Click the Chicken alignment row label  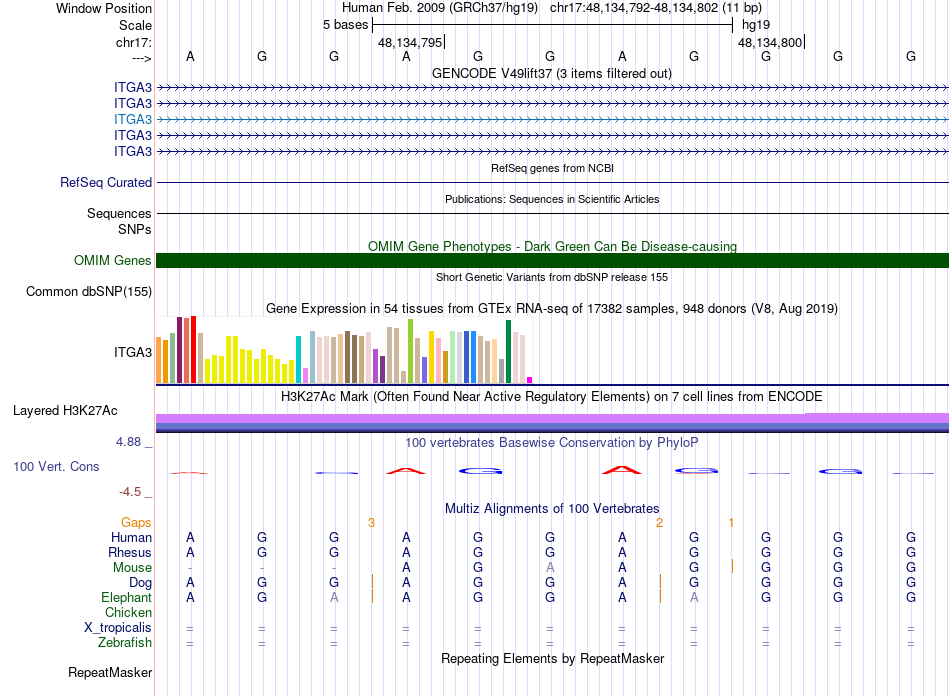(128, 612)
